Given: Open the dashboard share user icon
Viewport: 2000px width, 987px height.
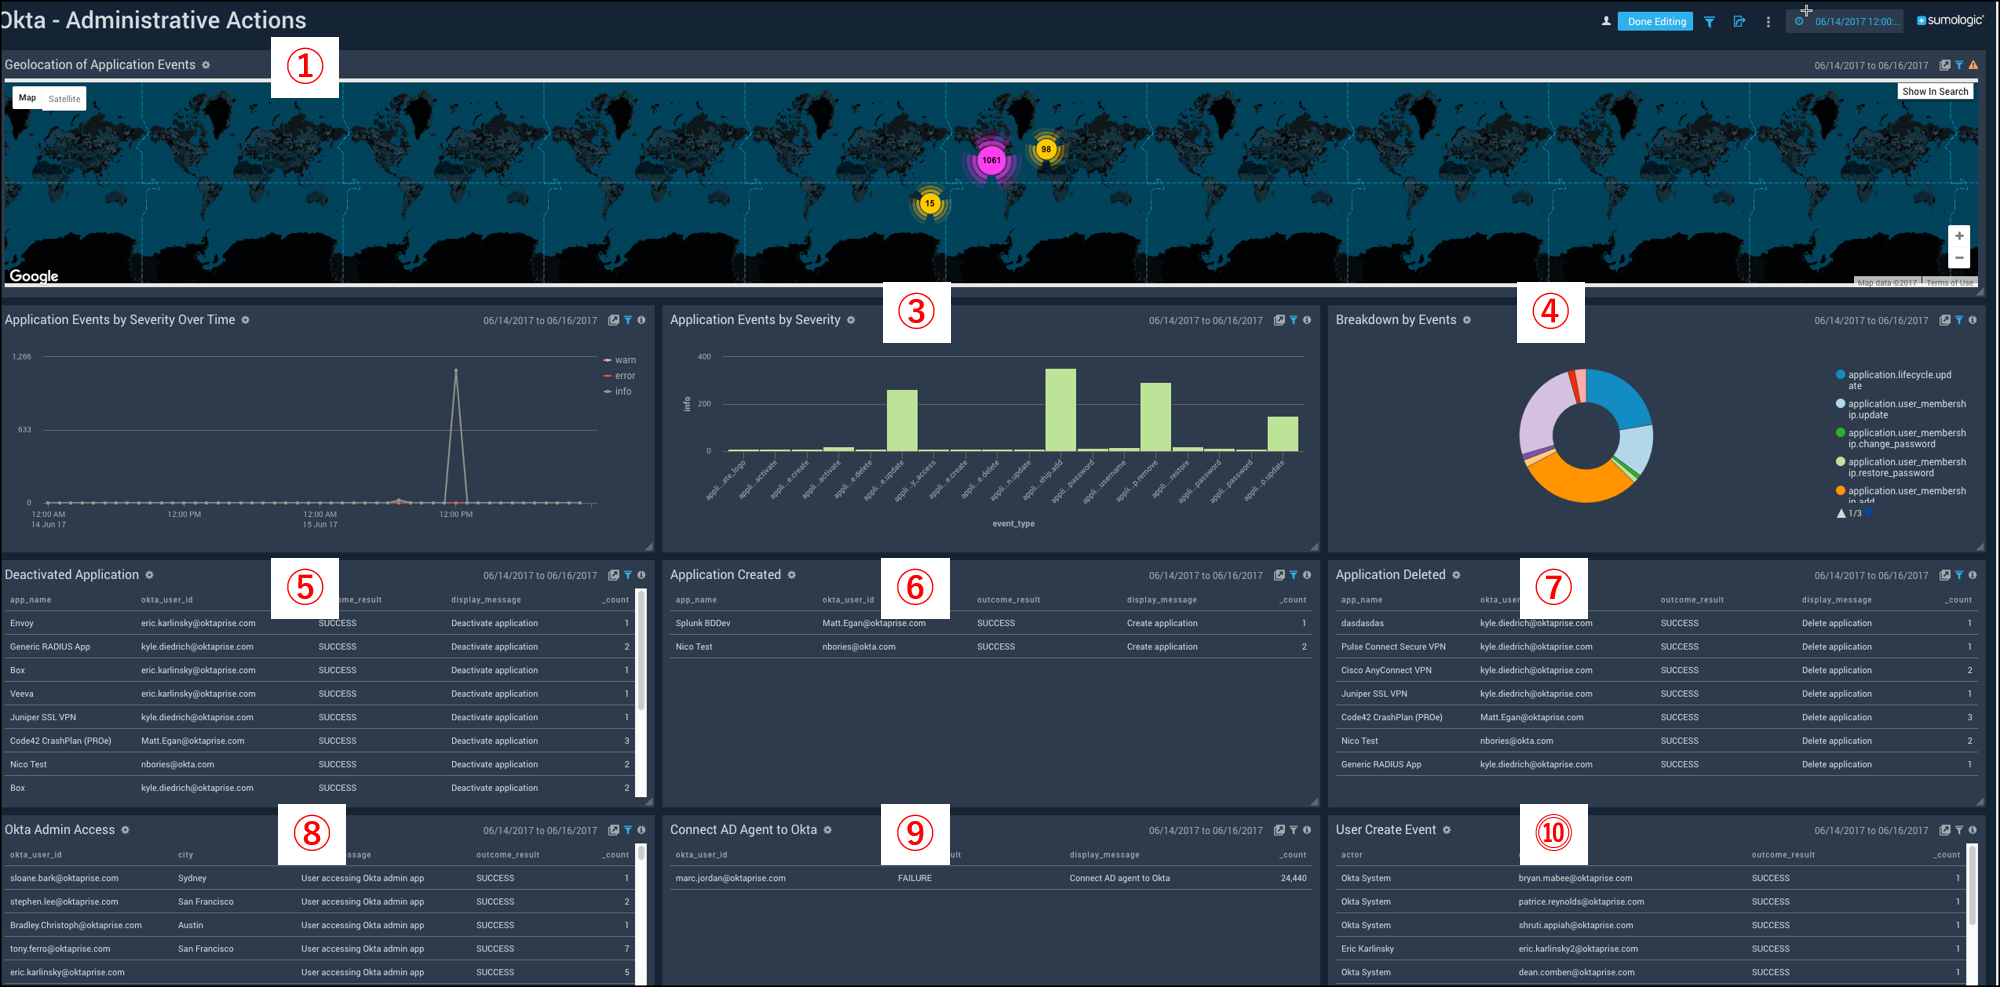Looking at the screenshot, I should (1606, 21).
